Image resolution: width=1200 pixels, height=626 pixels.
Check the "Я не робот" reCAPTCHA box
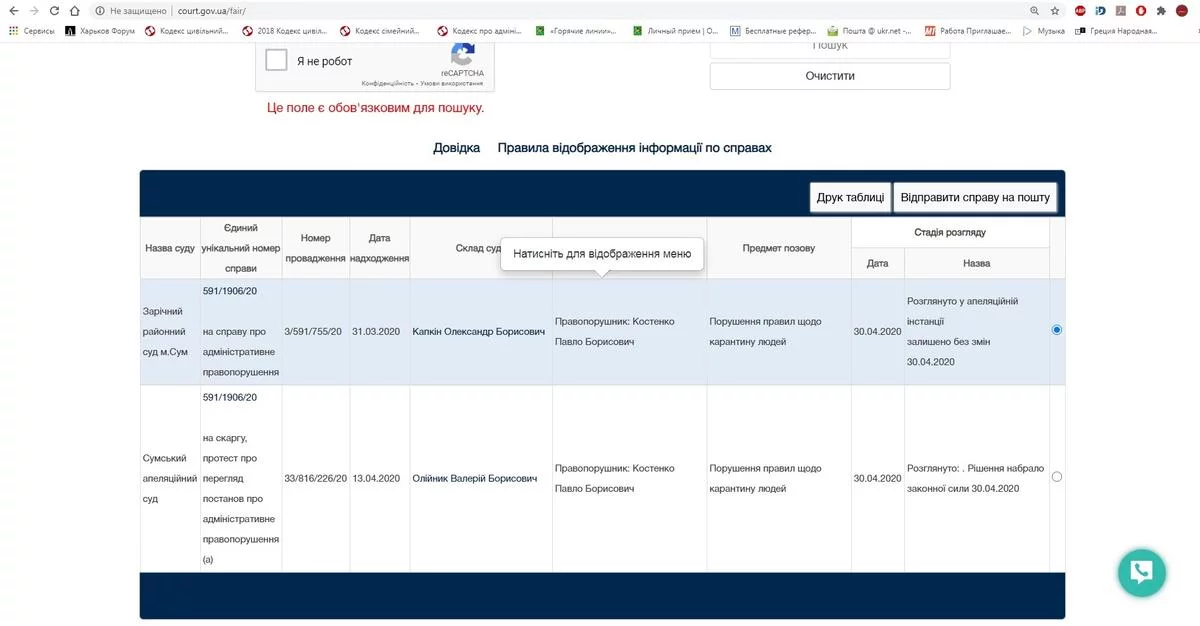point(277,61)
